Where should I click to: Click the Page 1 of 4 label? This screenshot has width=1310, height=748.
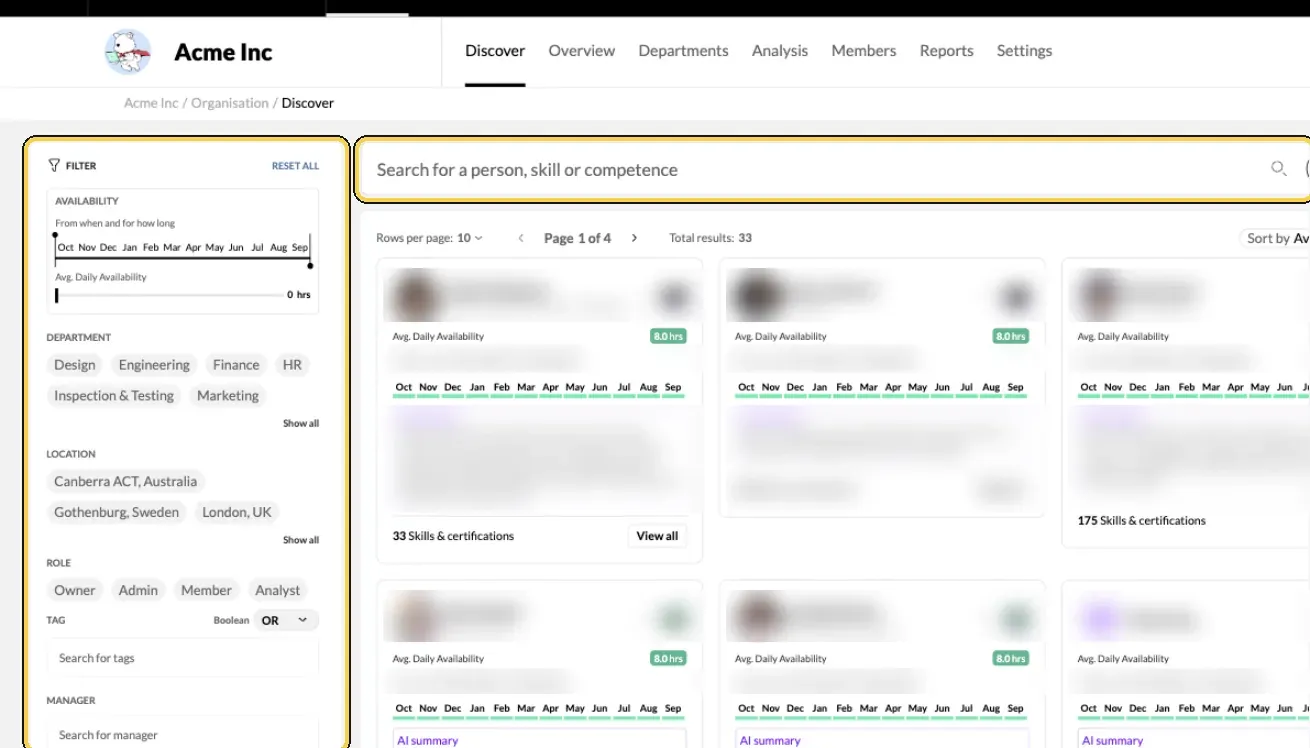(577, 238)
